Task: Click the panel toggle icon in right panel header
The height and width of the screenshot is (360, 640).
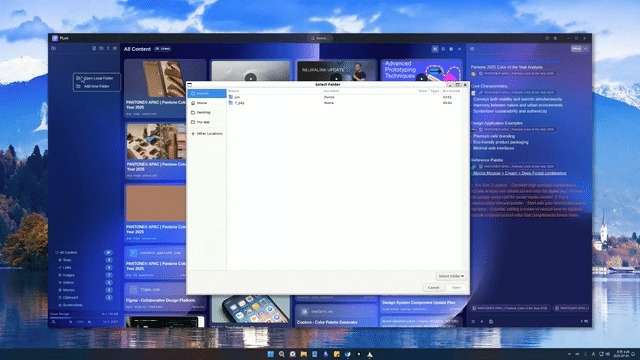Action: click(472, 49)
